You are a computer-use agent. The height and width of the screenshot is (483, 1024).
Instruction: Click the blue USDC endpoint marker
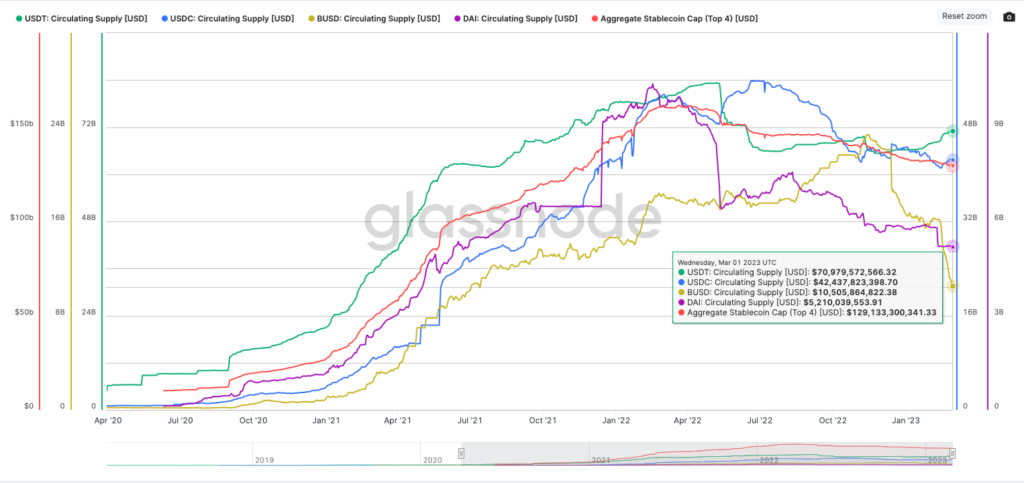coord(952,160)
